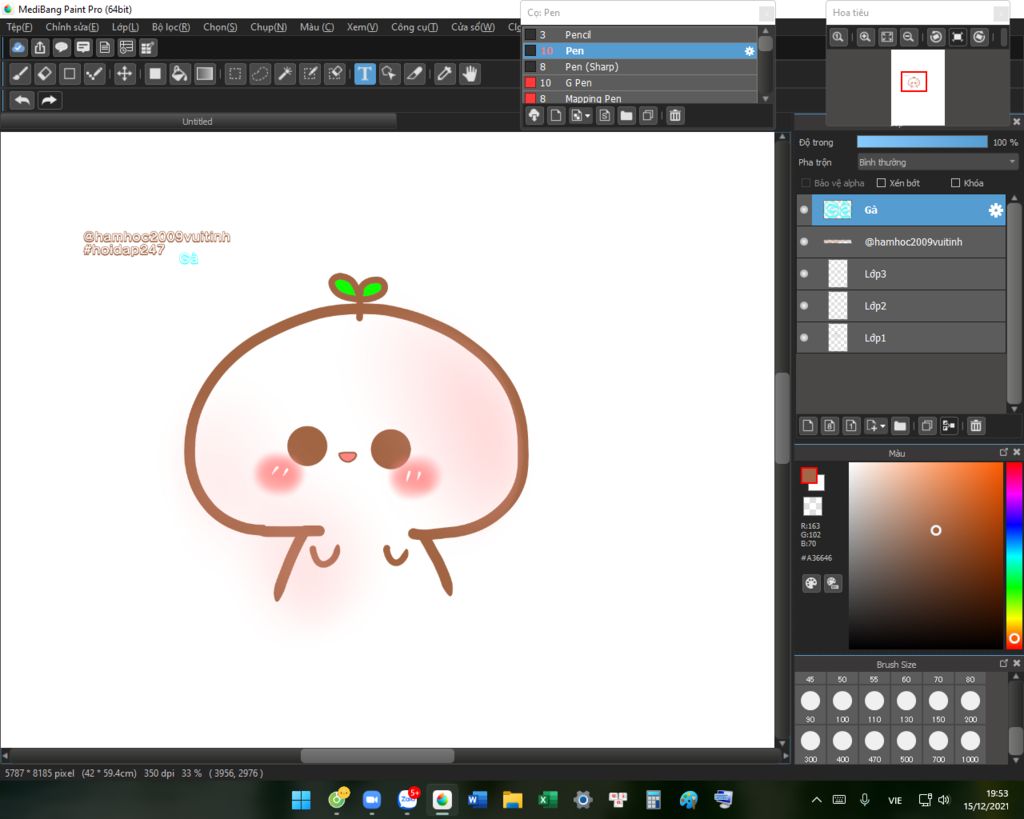Image resolution: width=1024 pixels, height=819 pixels.
Task: Open the Word app in taskbar
Action: 477,799
